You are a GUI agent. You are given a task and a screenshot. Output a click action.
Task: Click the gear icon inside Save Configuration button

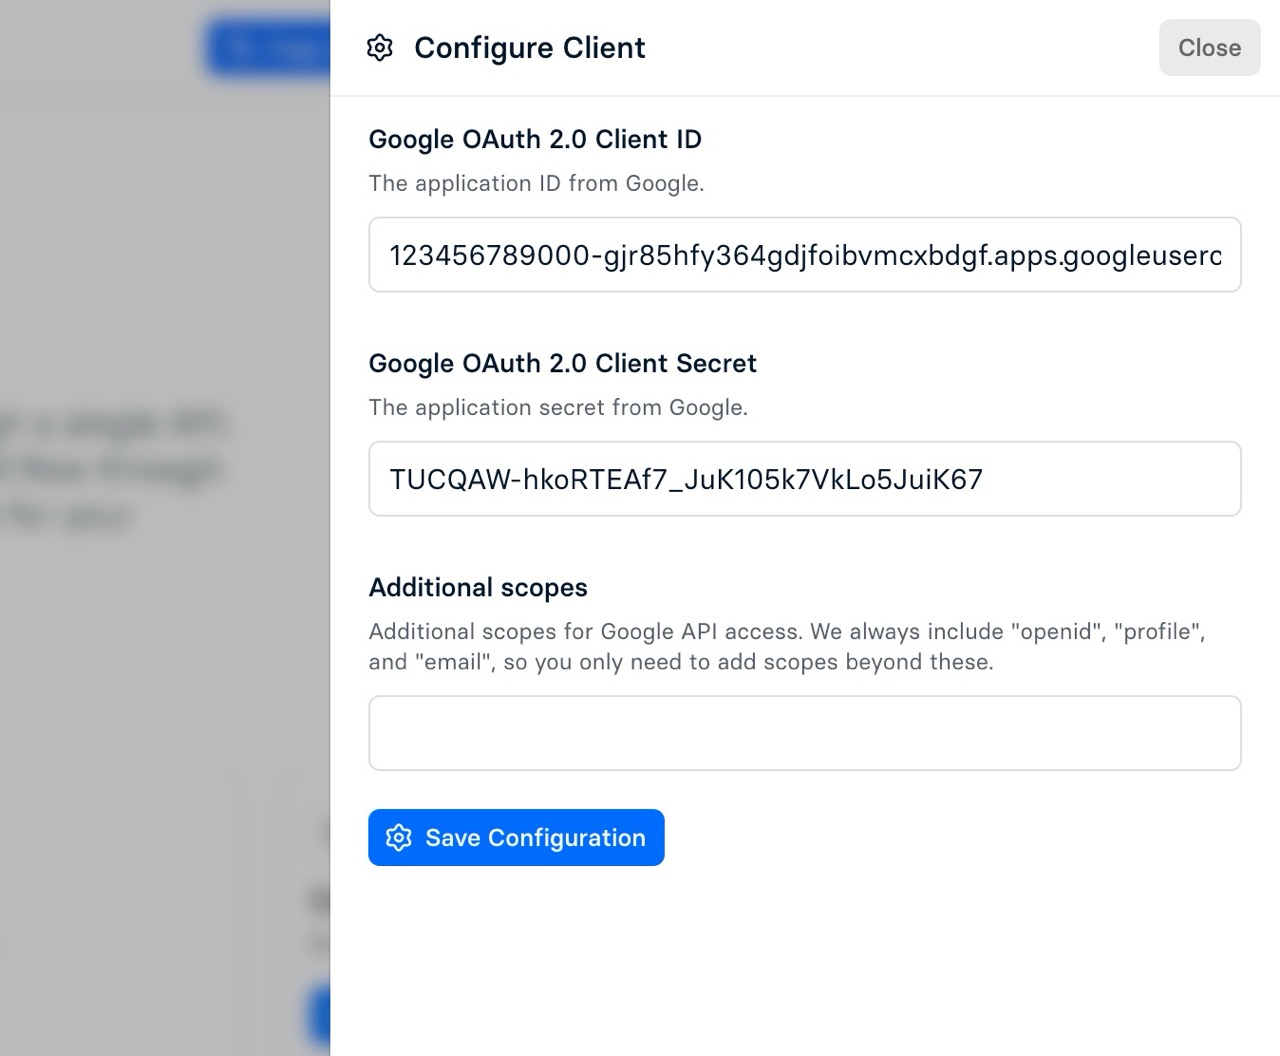click(399, 838)
